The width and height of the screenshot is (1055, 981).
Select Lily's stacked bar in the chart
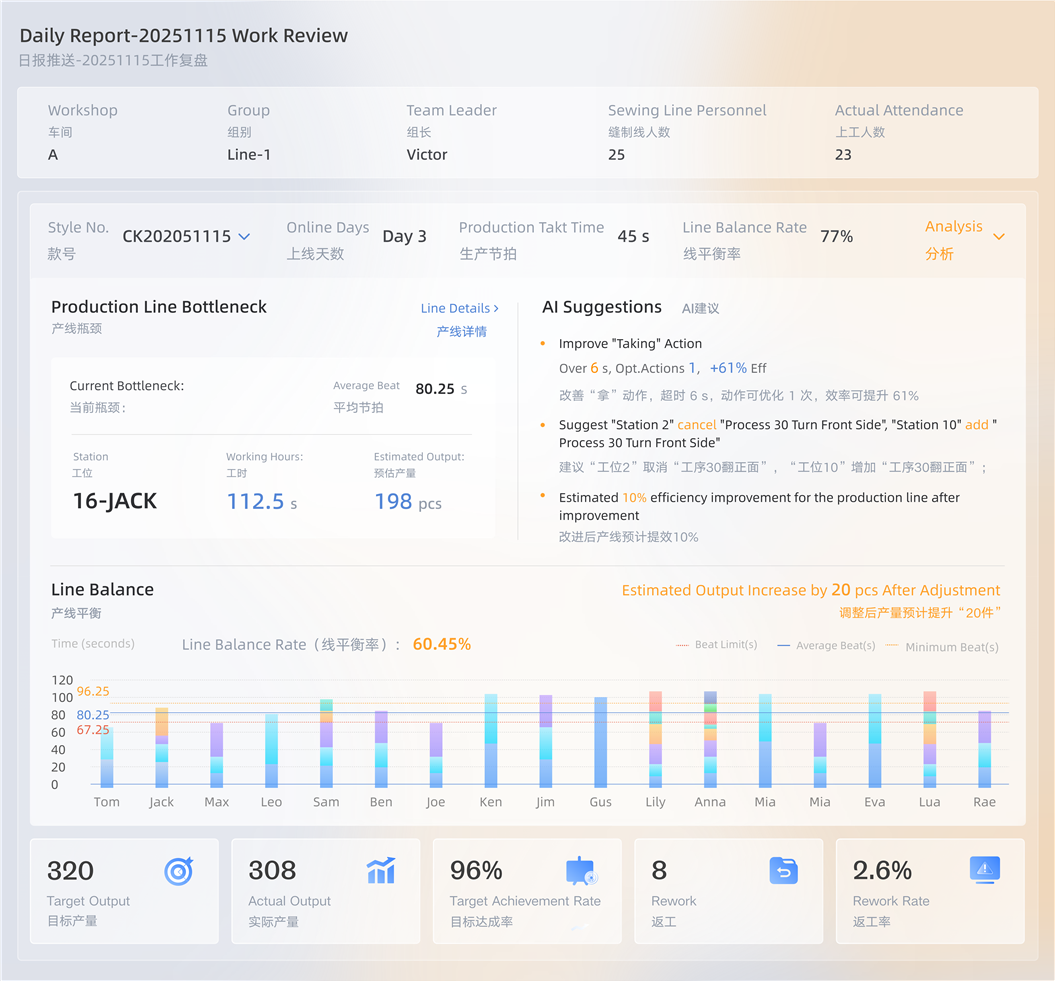(x=655, y=739)
